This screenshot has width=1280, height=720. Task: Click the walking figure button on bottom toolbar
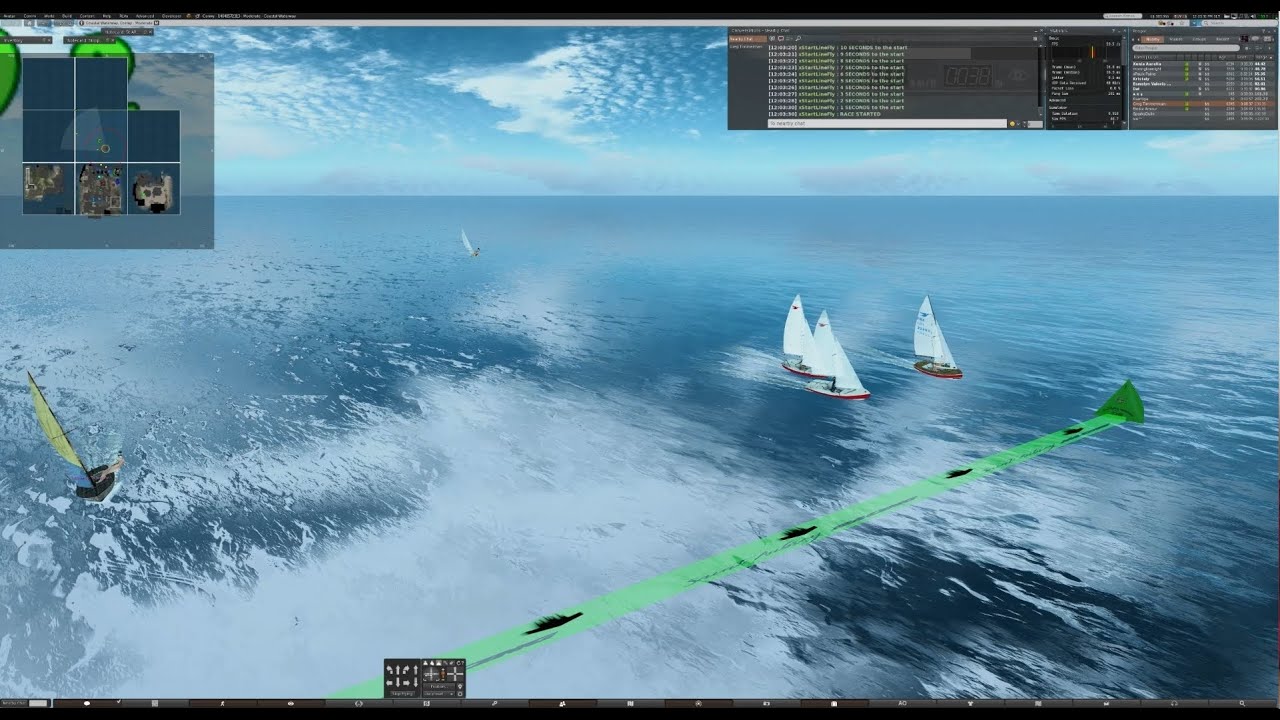(x=222, y=703)
